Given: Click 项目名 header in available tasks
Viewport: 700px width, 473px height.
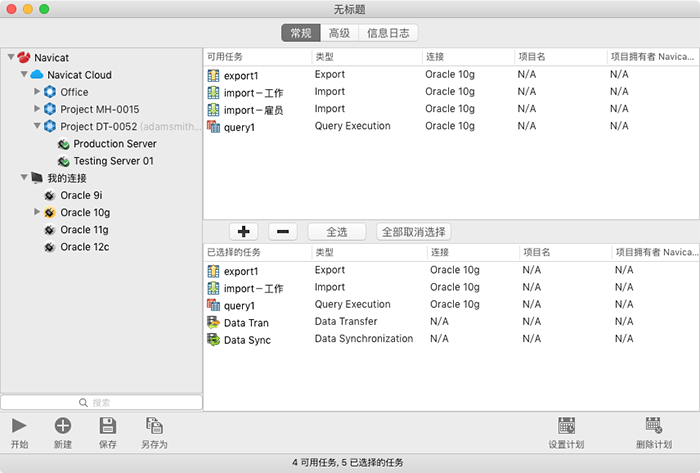Looking at the screenshot, I should [x=560, y=57].
